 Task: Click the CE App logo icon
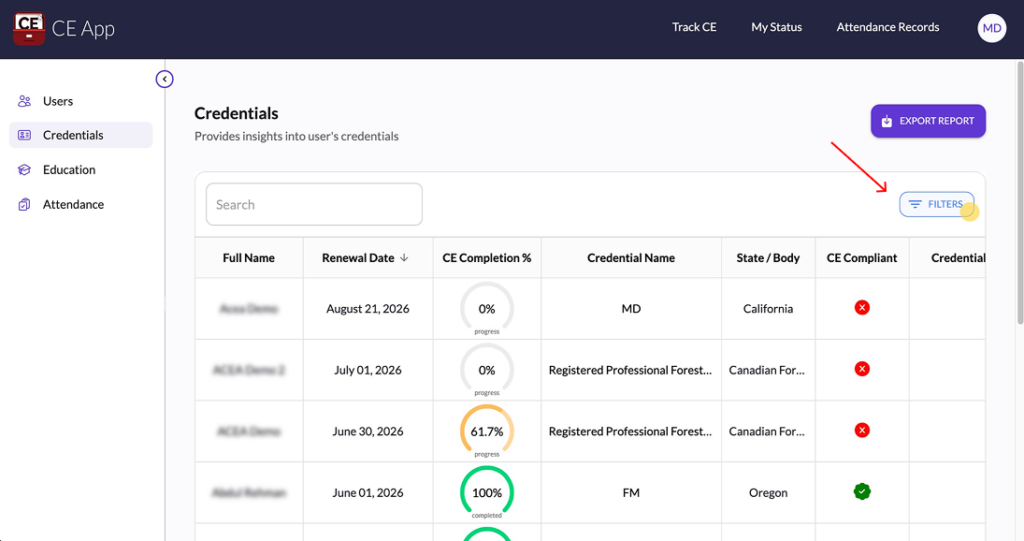[x=29, y=28]
